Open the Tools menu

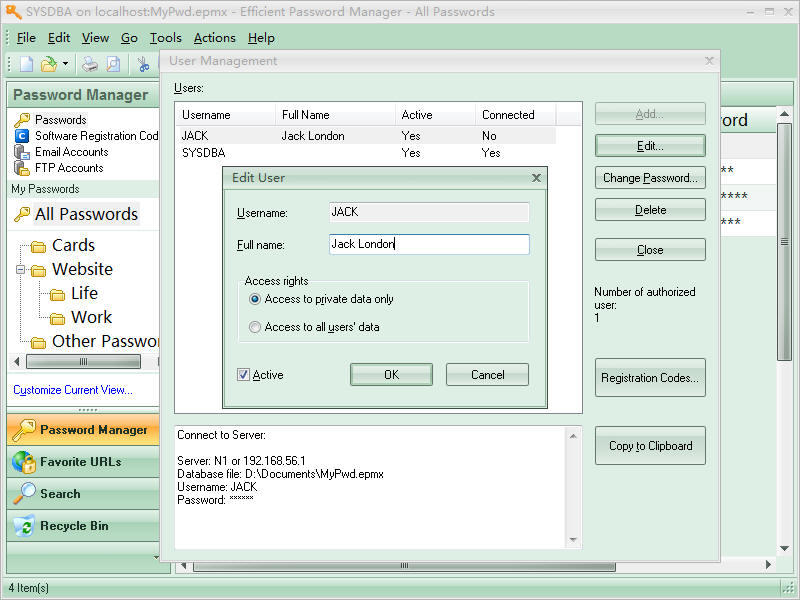[166, 38]
